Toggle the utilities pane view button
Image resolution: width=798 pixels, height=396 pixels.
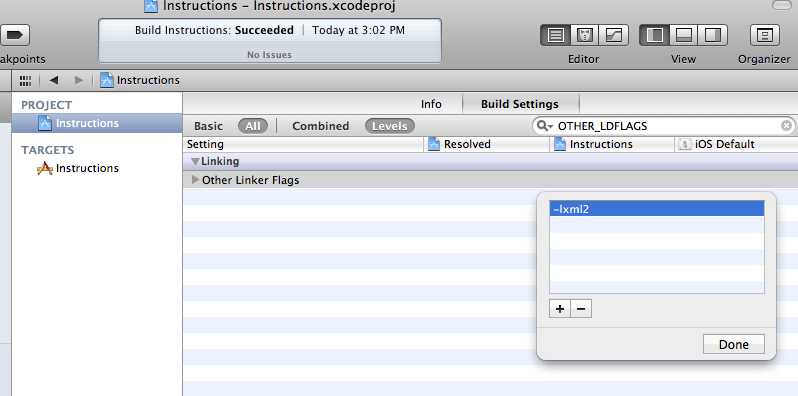(712, 35)
